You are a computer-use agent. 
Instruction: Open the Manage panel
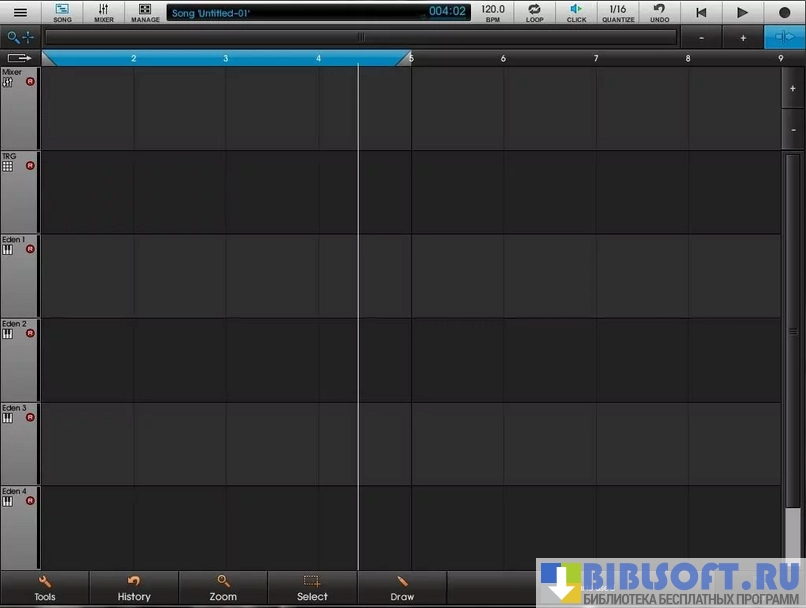[145, 13]
